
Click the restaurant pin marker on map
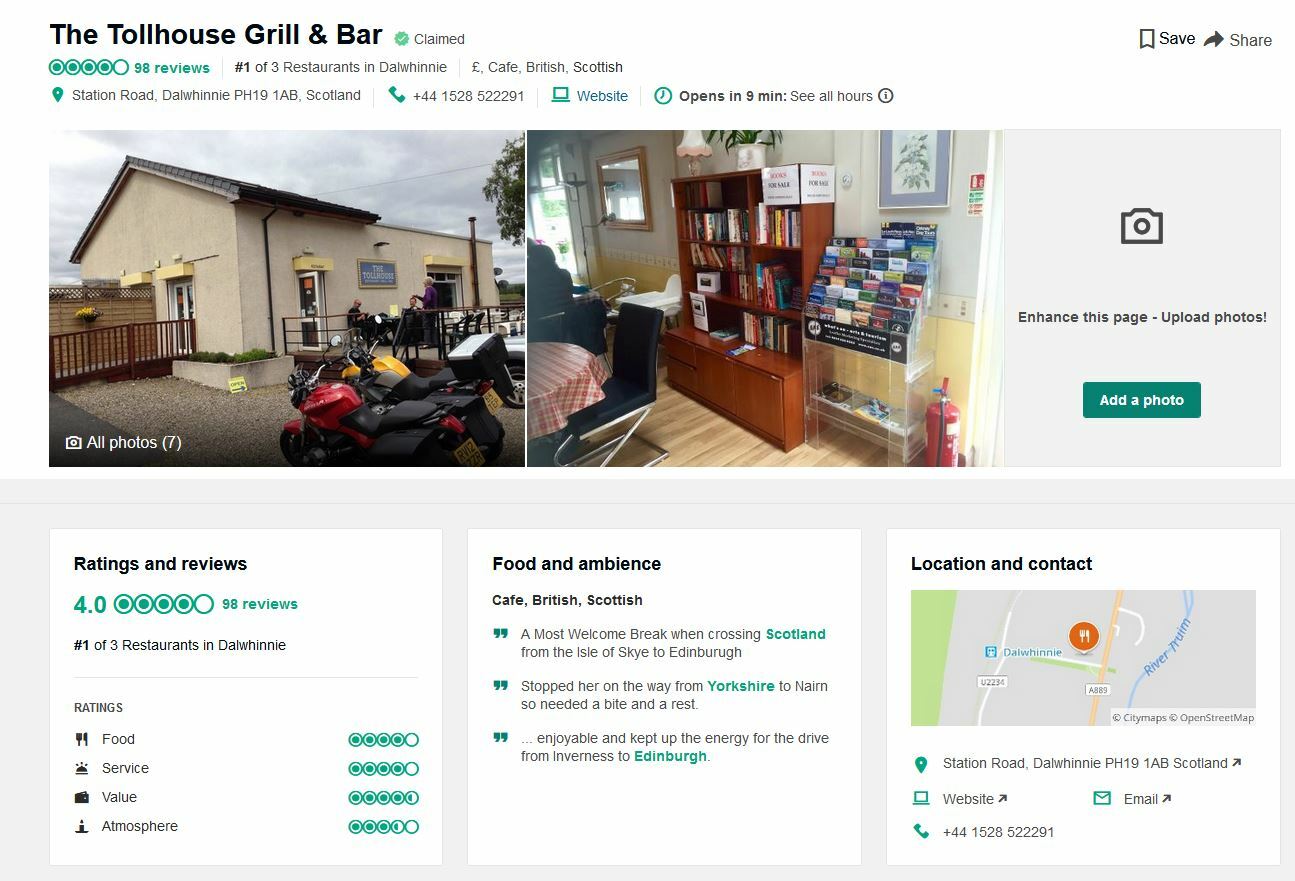tap(1084, 636)
